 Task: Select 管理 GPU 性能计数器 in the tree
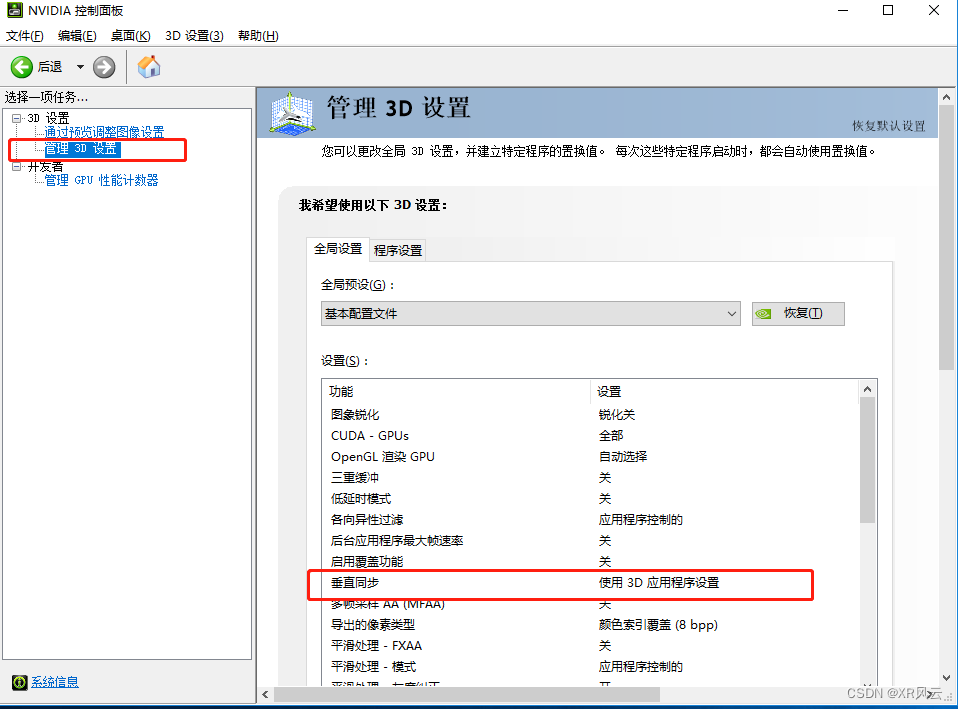[101, 180]
